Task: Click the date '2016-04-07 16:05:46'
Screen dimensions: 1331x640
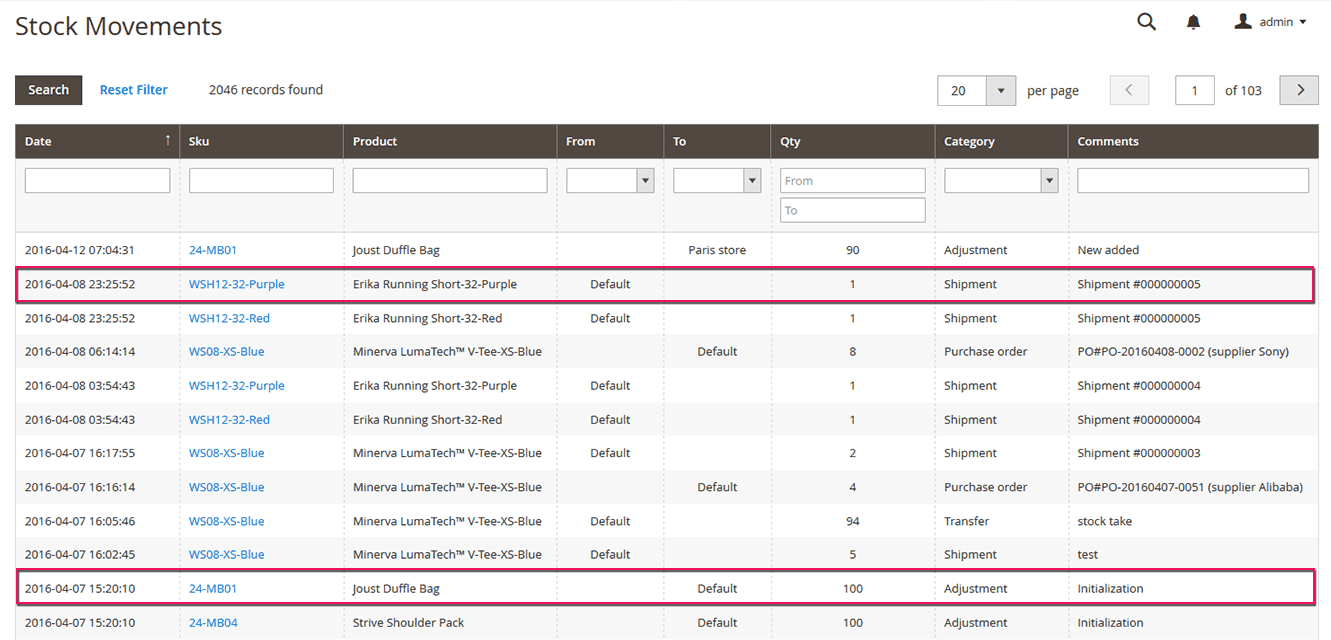Action: [80, 521]
